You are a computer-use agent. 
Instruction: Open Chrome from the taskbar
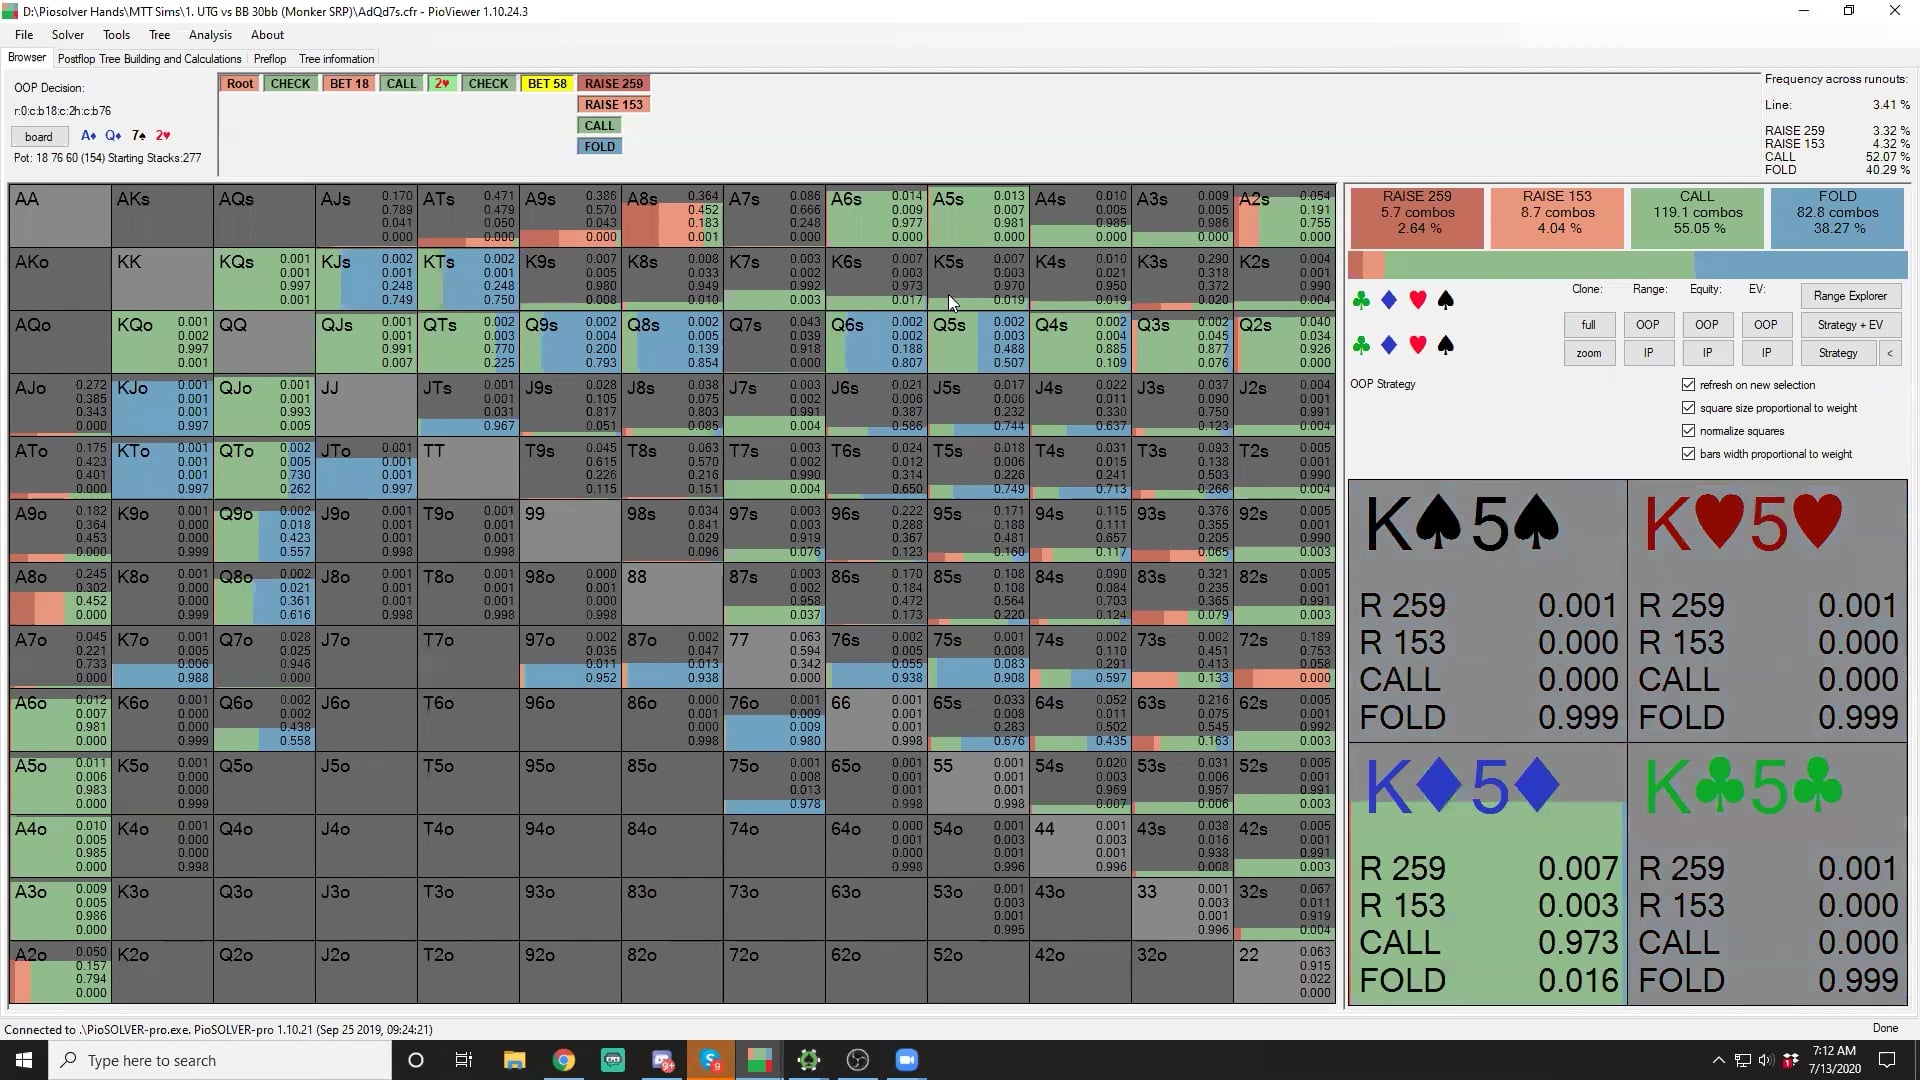coord(564,1060)
